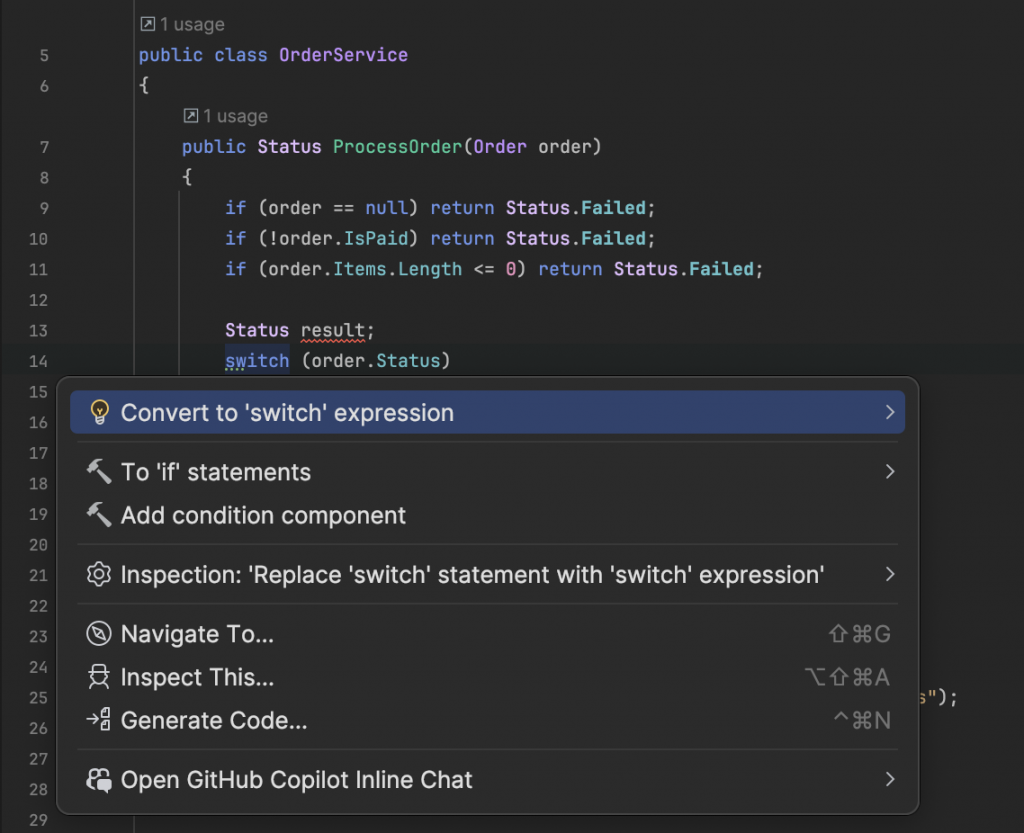Open the Navigate To... menu entry
The height and width of the screenshot is (833, 1024).
[197, 634]
